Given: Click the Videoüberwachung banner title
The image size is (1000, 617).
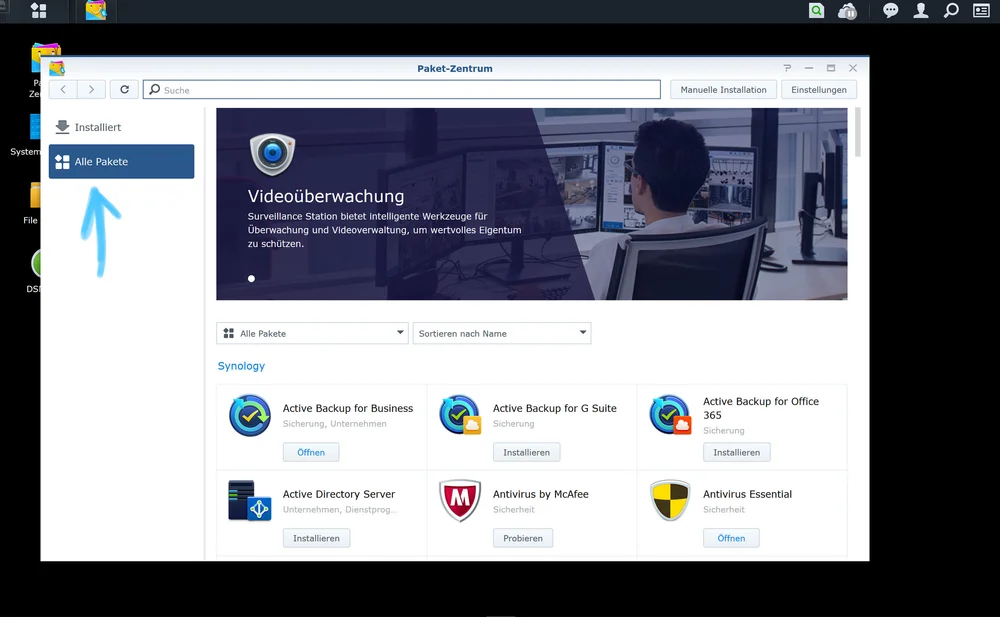Looking at the screenshot, I should (x=326, y=196).
